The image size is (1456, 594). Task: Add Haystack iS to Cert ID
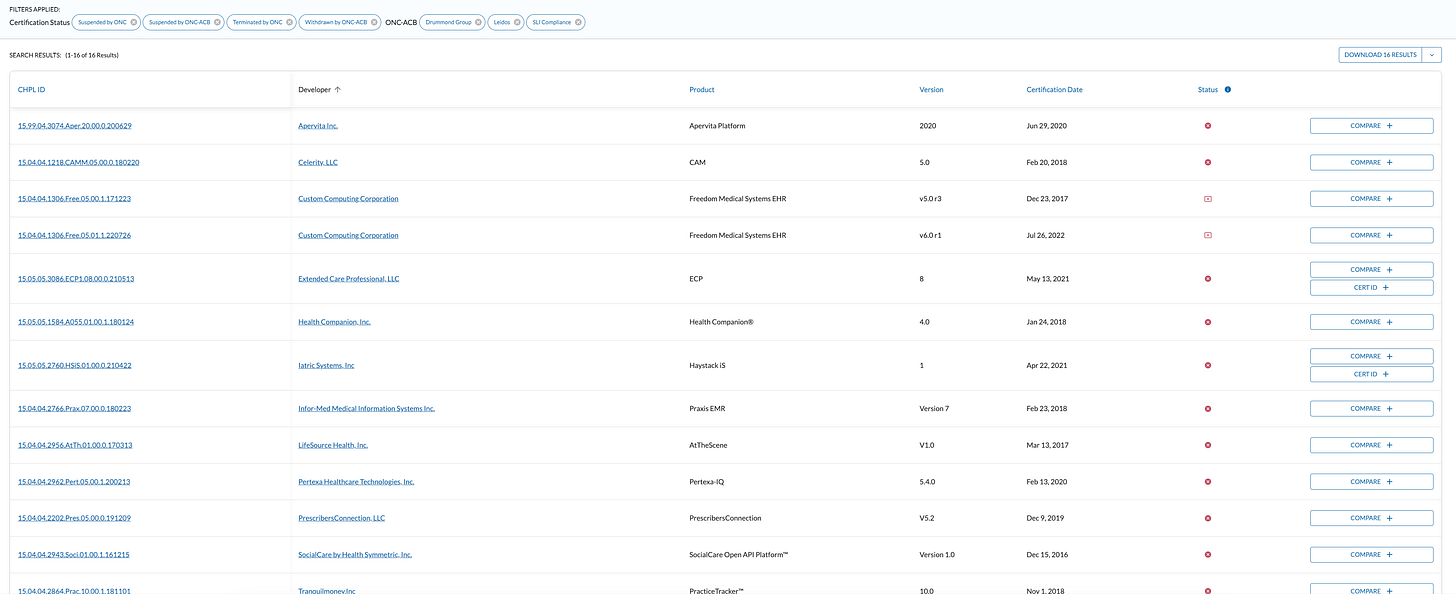(x=1371, y=374)
